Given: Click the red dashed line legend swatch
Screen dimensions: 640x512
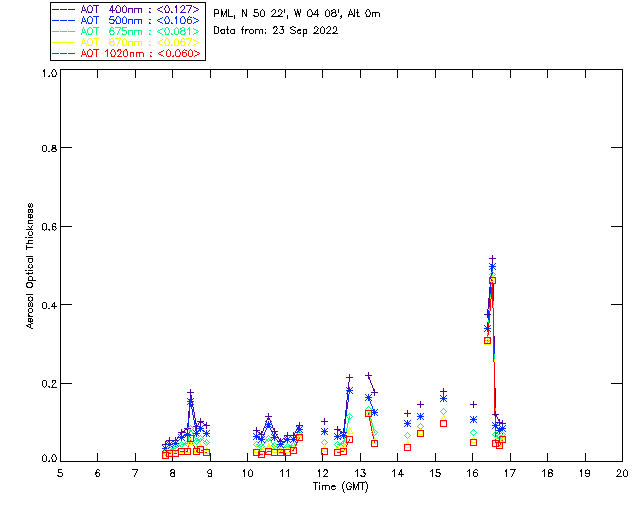Looking at the screenshot, I should click(x=64, y=53).
